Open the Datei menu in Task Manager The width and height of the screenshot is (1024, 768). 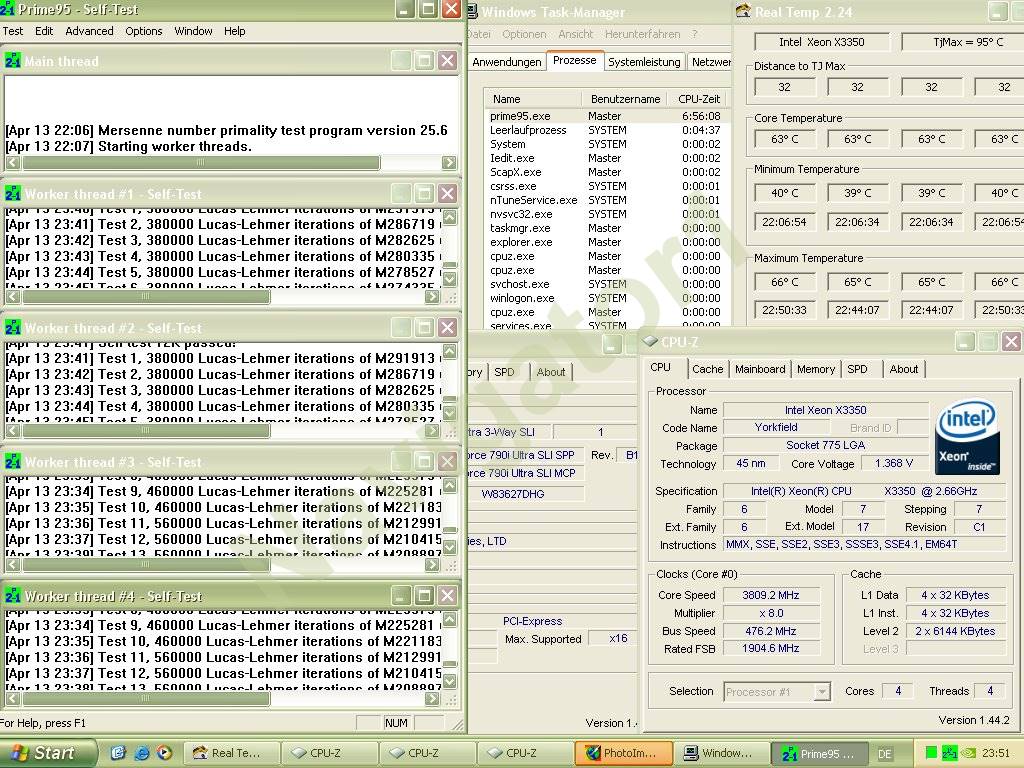(x=479, y=34)
